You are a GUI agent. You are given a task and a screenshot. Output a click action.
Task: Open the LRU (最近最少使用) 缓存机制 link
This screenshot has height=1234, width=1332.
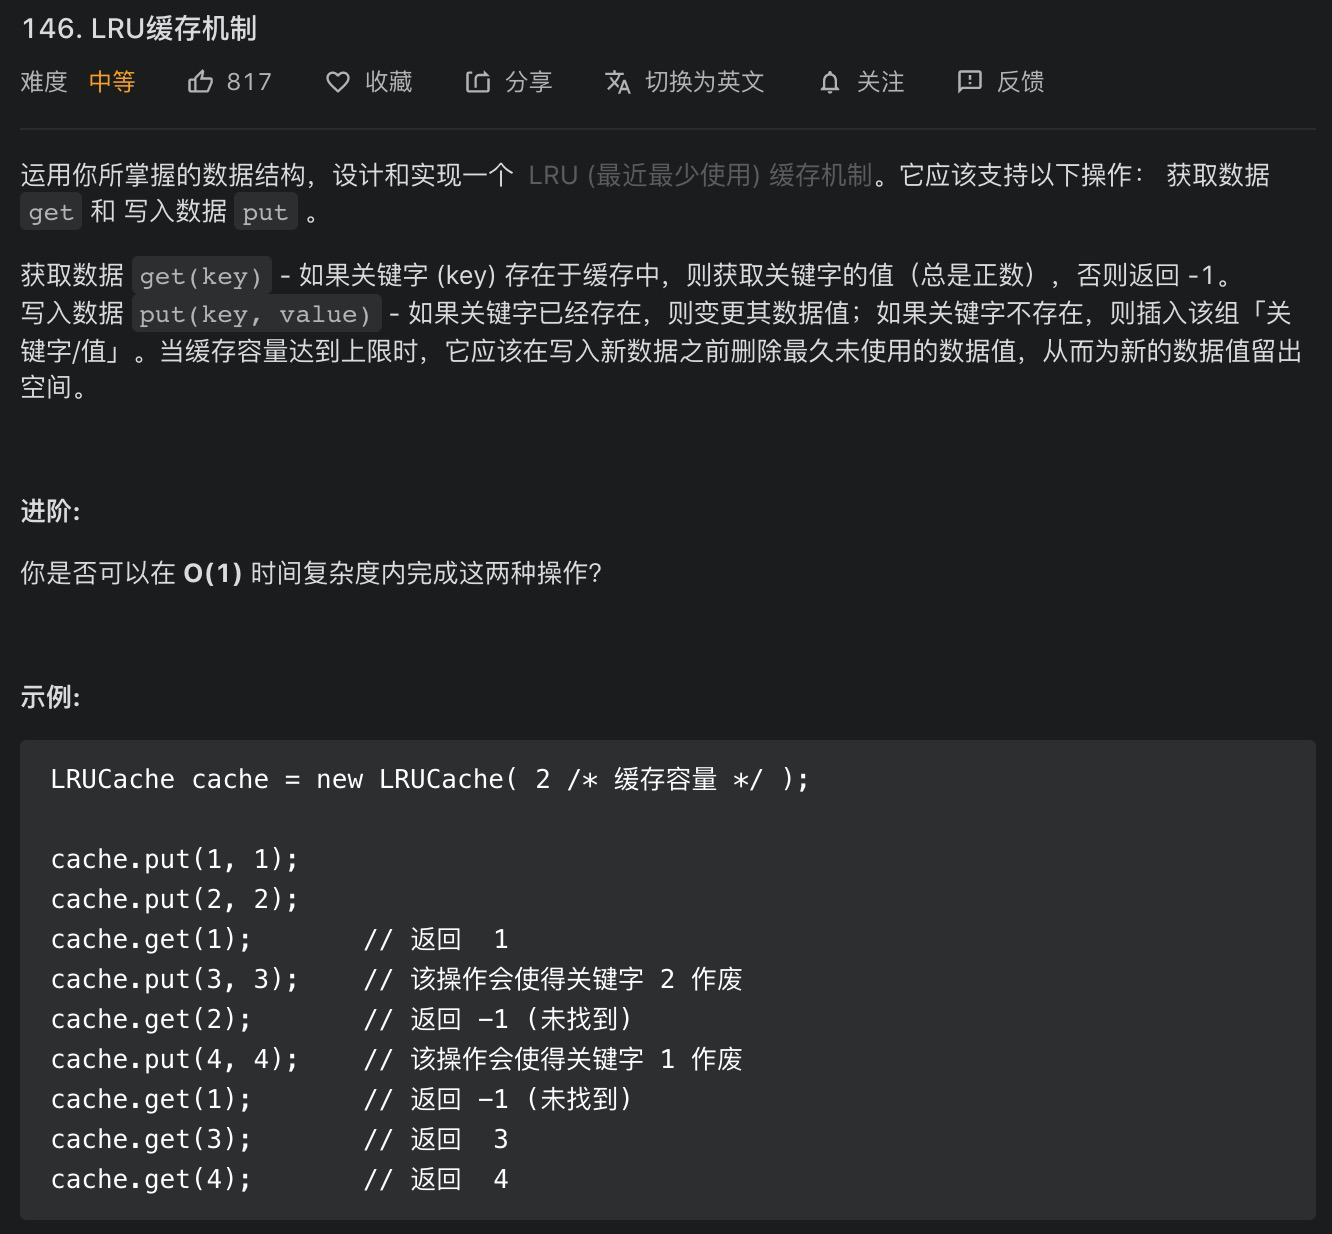coord(700,175)
